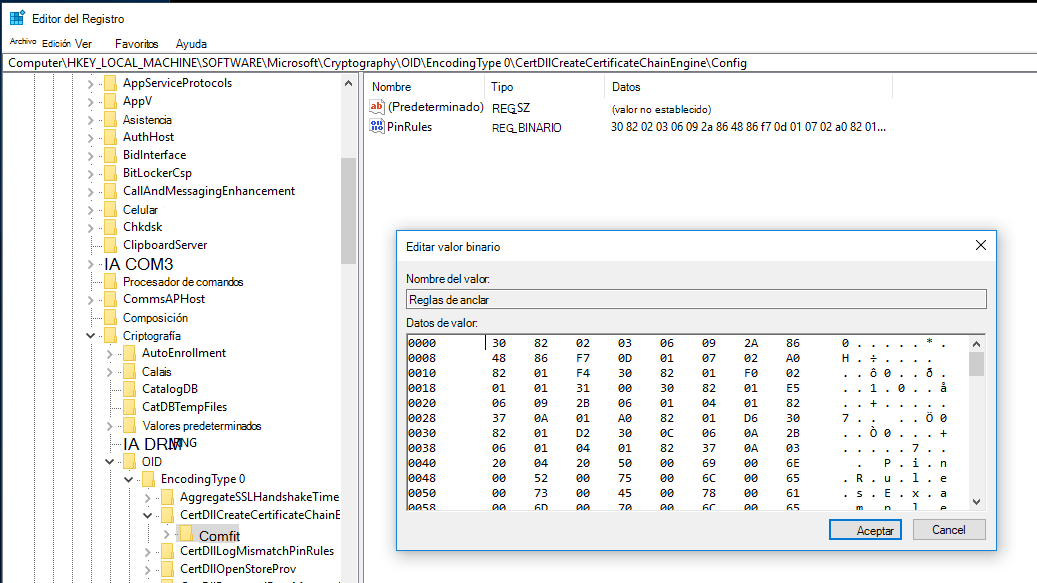
Task: Click the registry tree scrollbar up arrow
Action: pos(349,83)
